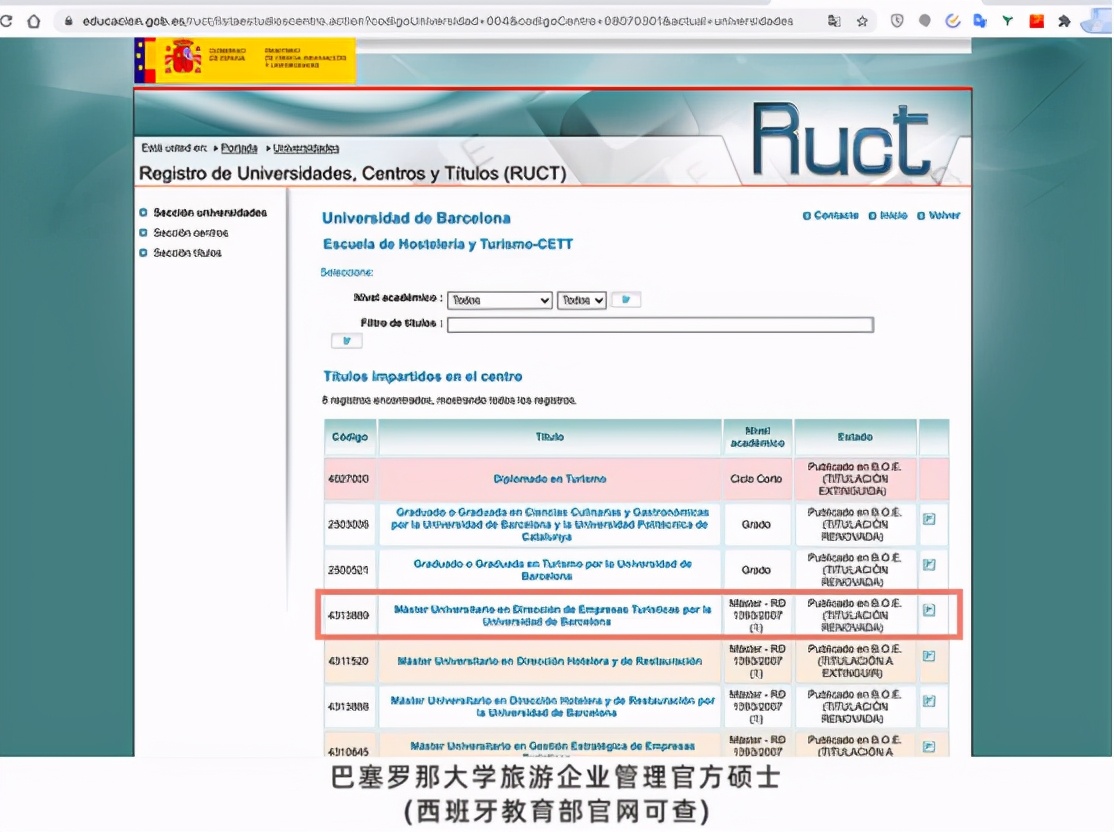
Task: Open details icon for Dirección de Empresas Turísticas row
Action: pos(929,610)
